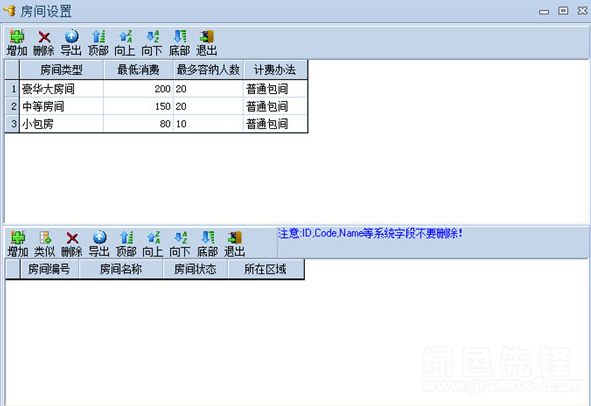
Task: Click the 所在区域 column header
Action: coord(265,269)
